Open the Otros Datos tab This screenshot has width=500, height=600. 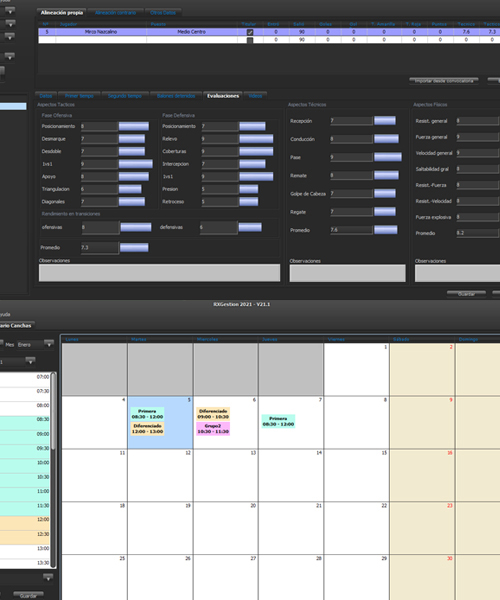tap(163, 13)
